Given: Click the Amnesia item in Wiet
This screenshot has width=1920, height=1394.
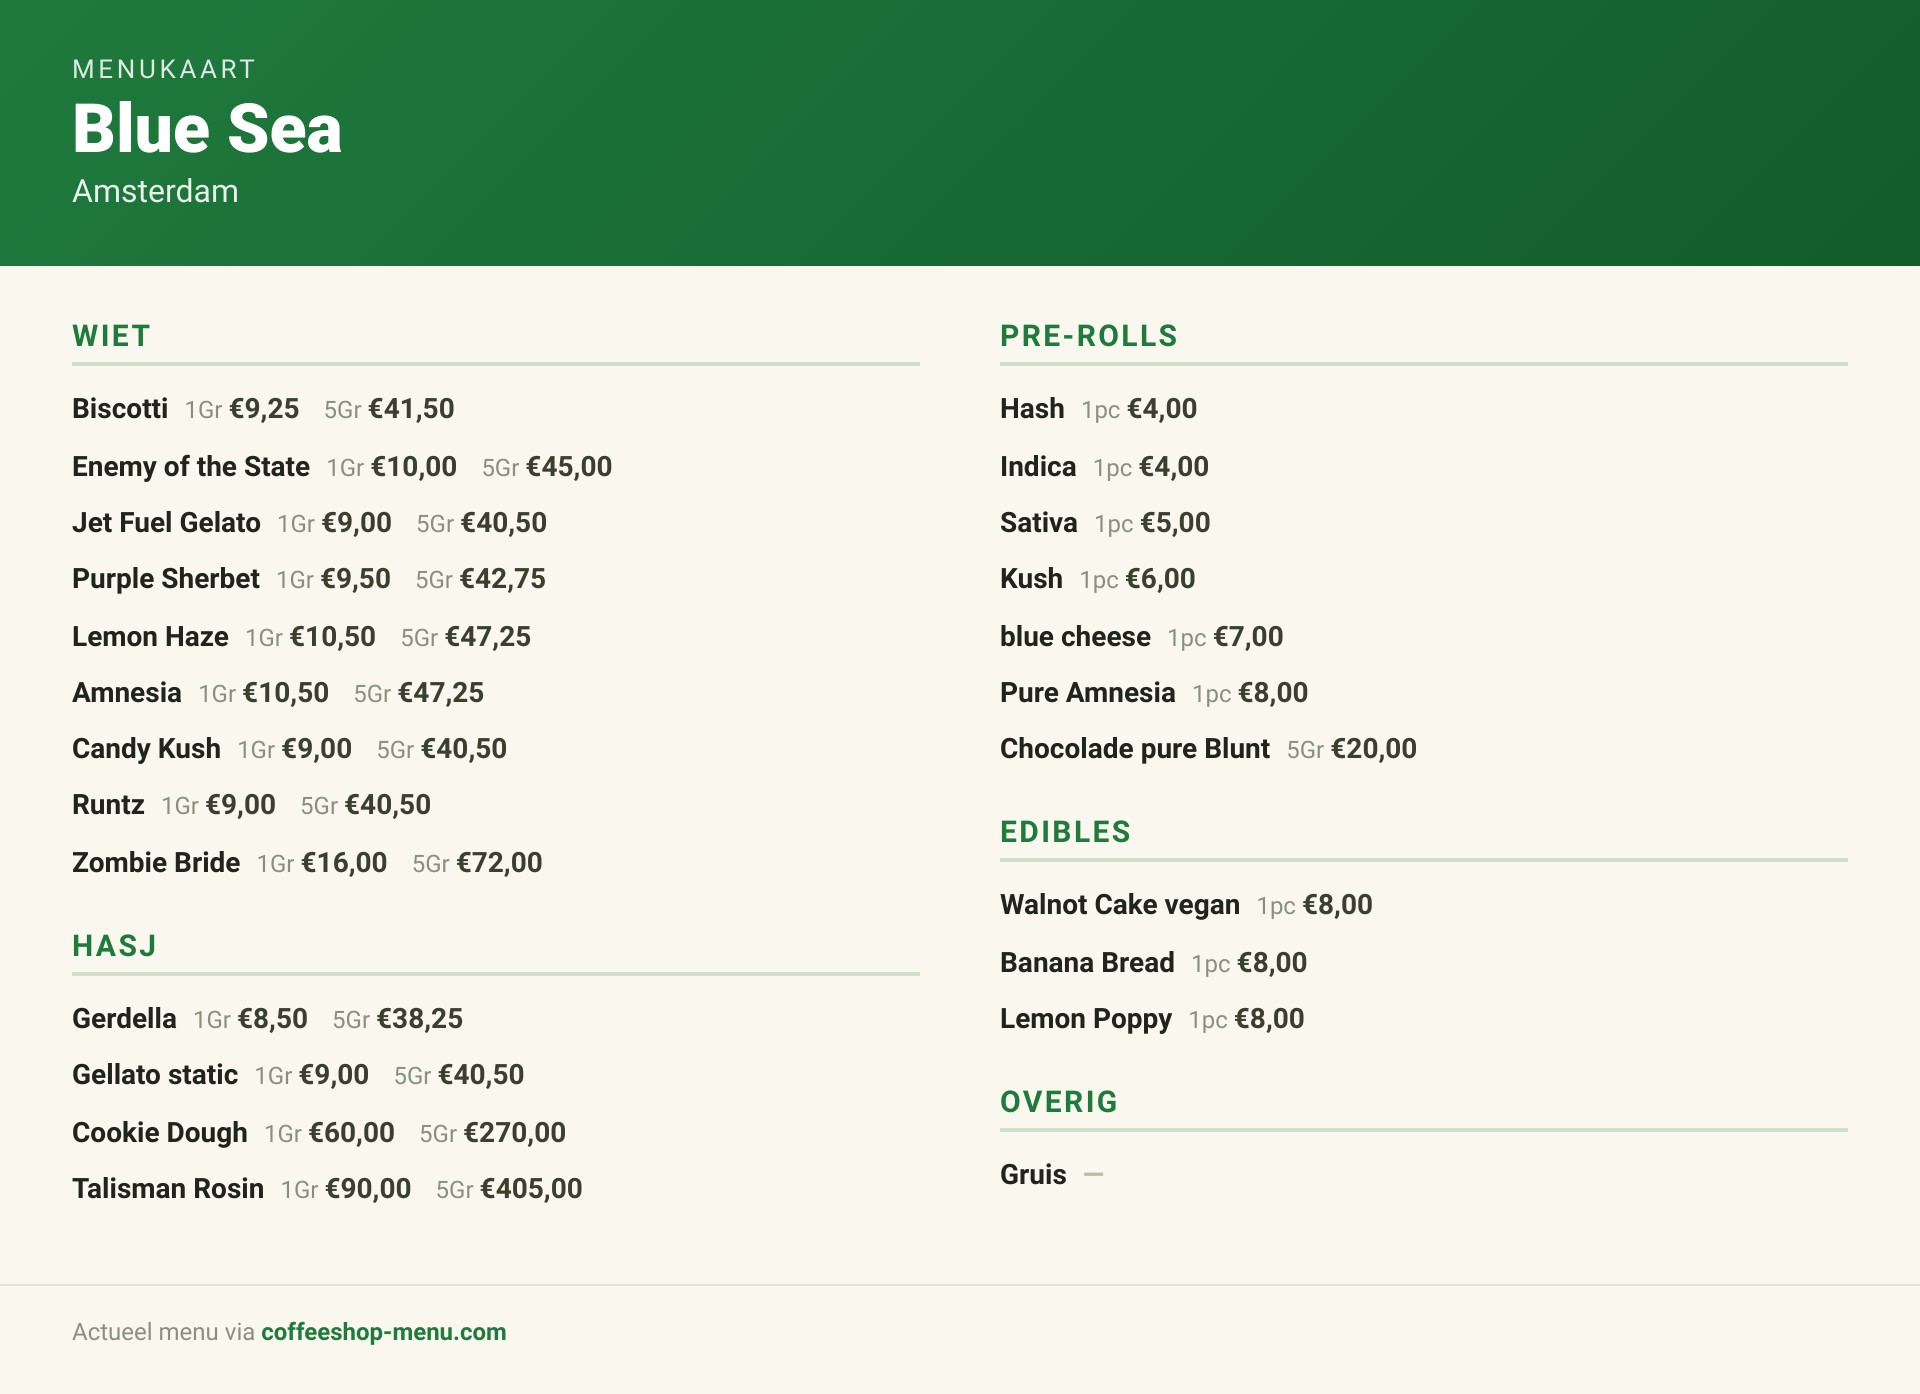Looking at the screenshot, I should pyautogui.click(x=127, y=693).
